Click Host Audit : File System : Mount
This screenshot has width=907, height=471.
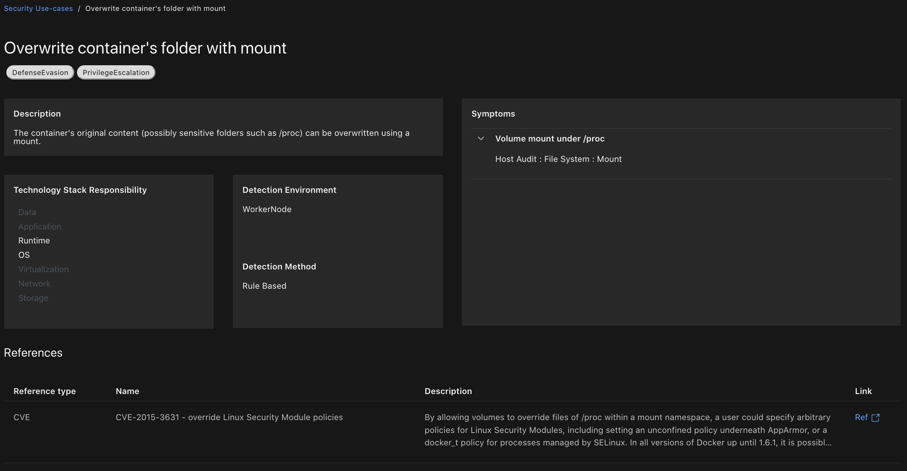tap(558, 159)
